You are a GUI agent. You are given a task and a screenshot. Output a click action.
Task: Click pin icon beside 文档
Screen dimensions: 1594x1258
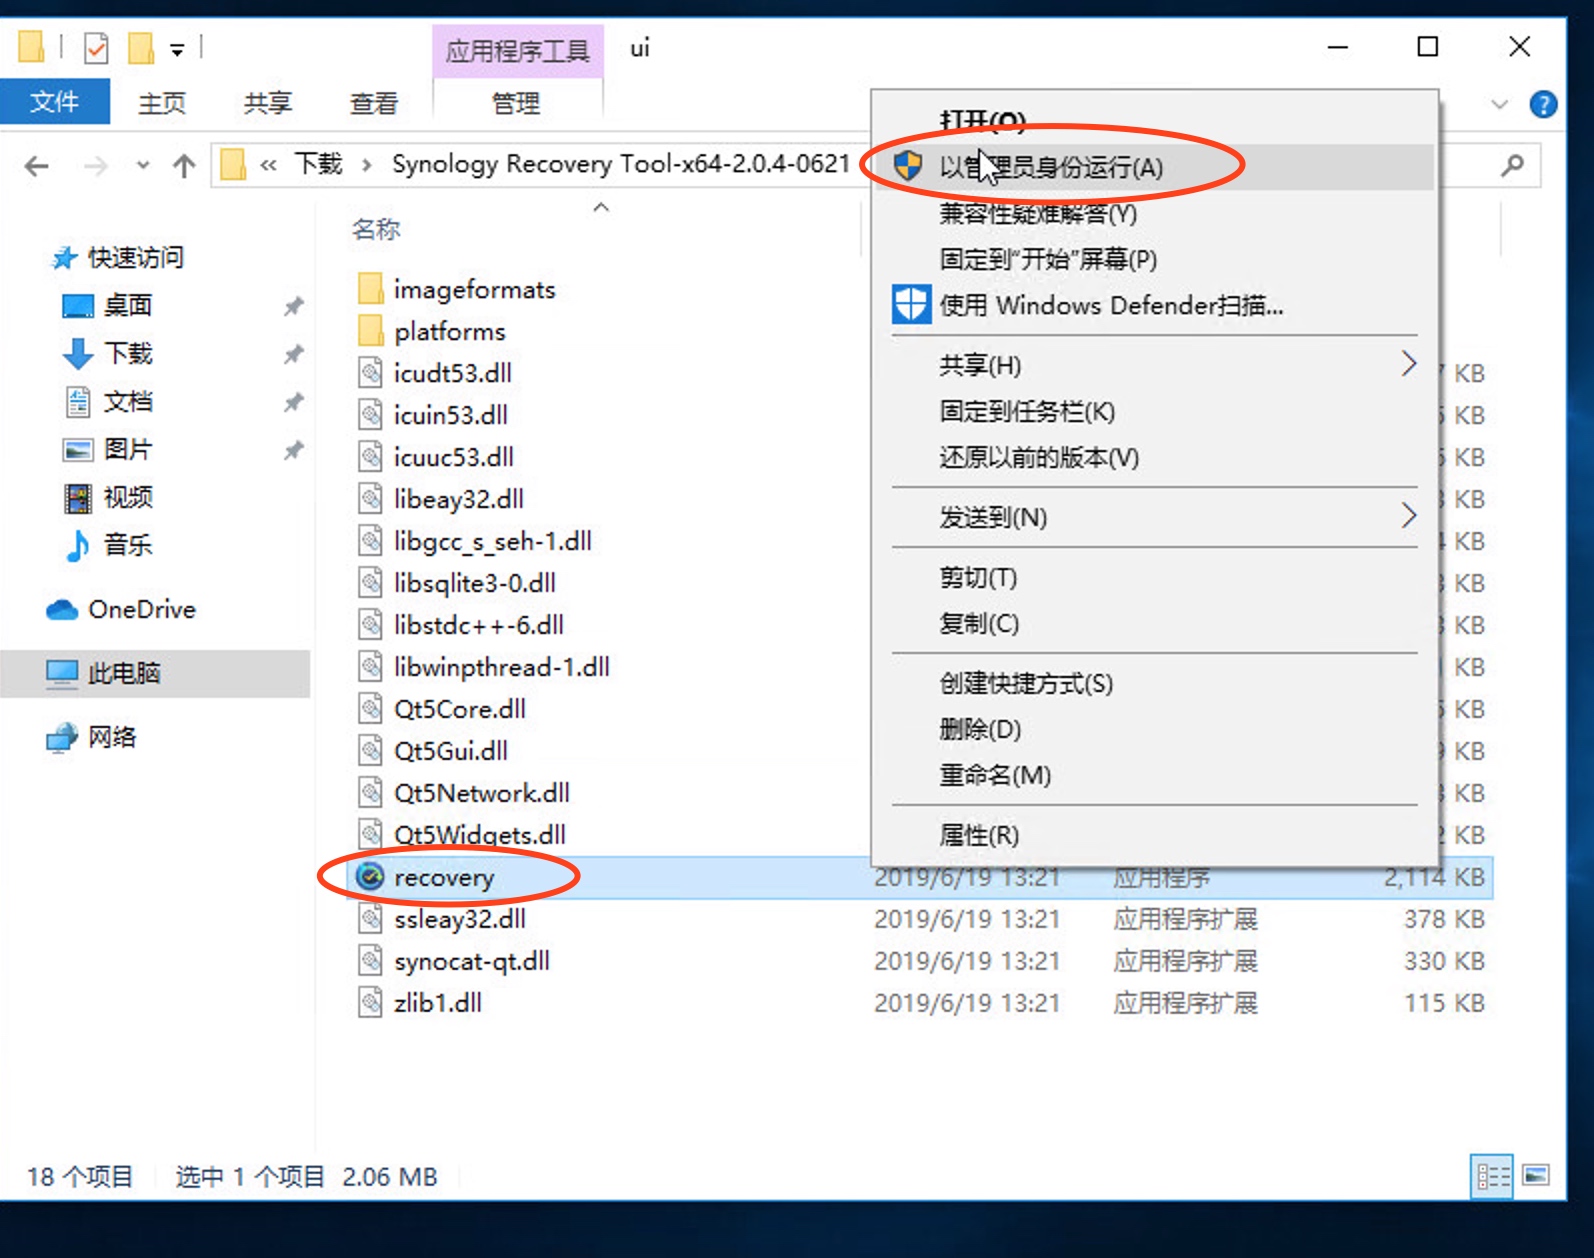[x=293, y=402]
